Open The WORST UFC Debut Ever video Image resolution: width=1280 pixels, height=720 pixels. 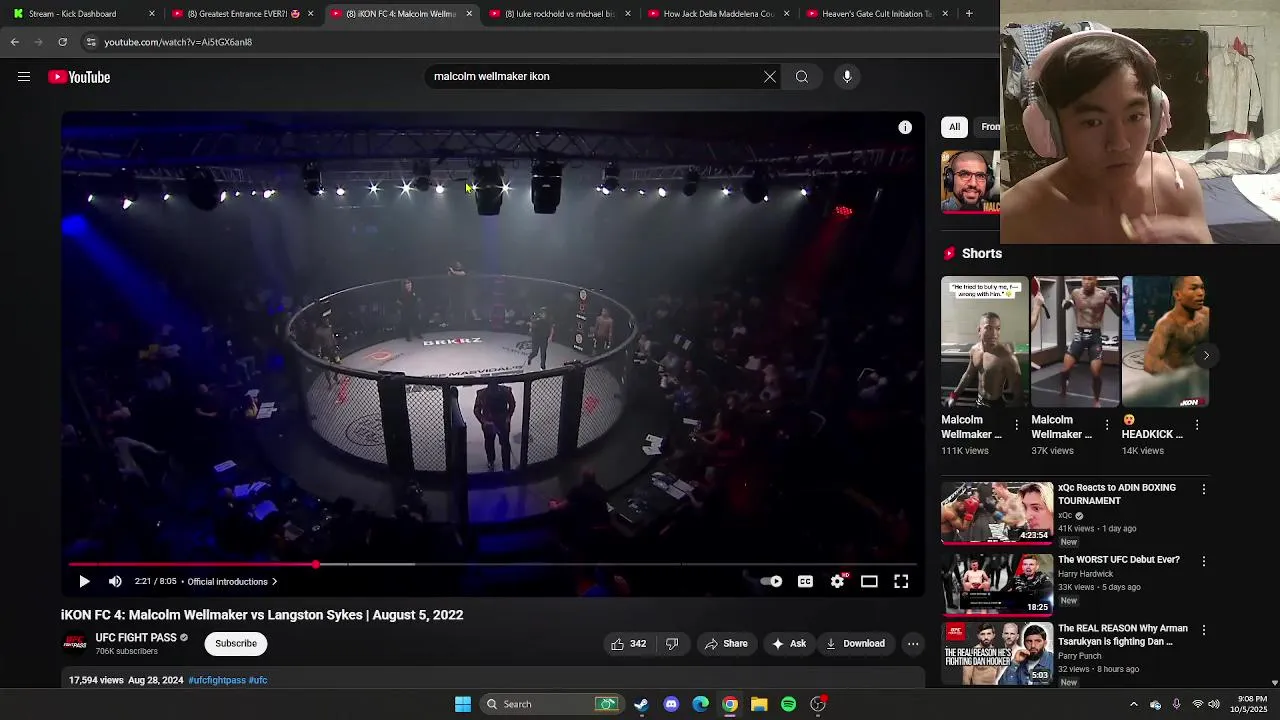coord(997,584)
